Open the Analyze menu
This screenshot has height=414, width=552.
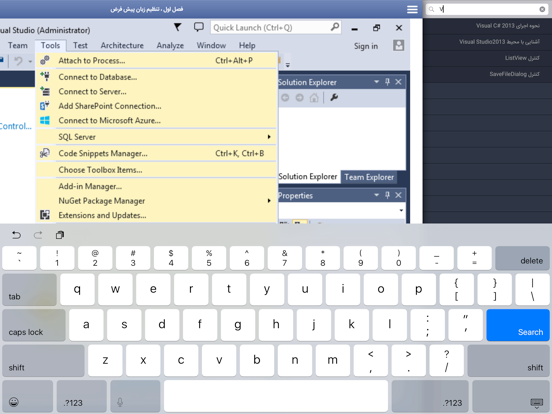pyautogui.click(x=170, y=45)
